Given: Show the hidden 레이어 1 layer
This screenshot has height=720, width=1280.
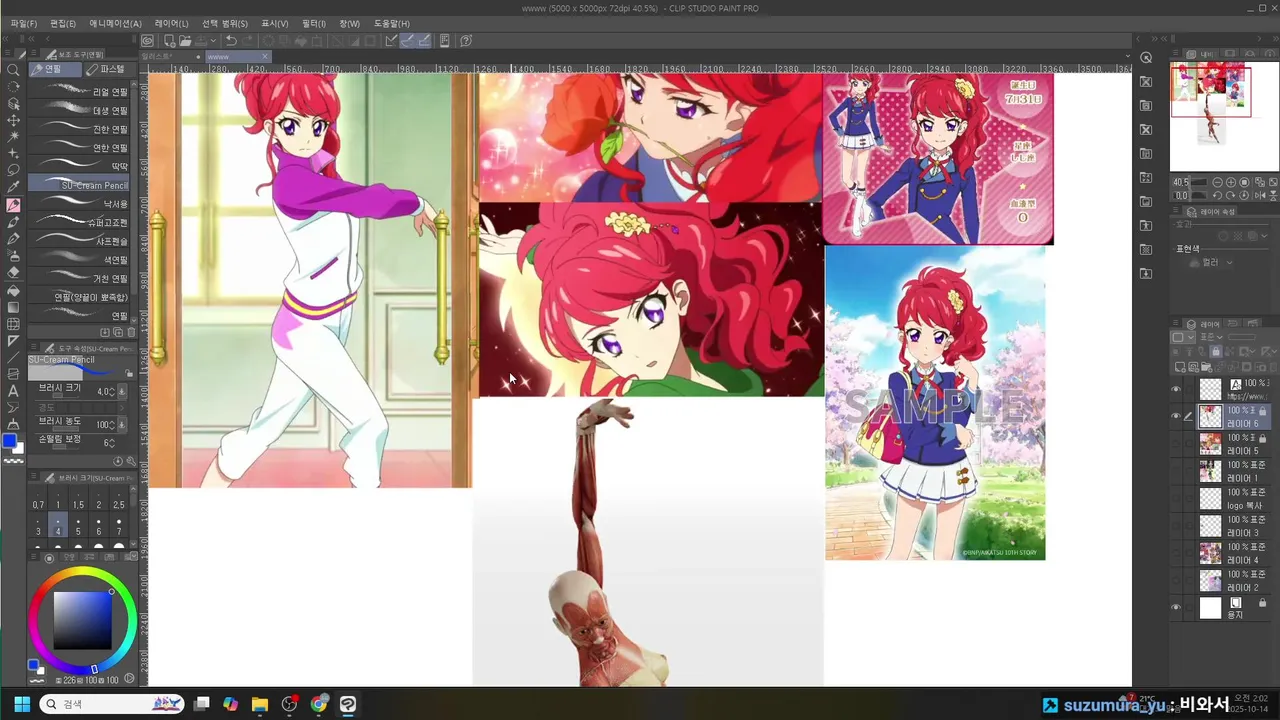Looking at the screenshot, I should point(1176,471).
